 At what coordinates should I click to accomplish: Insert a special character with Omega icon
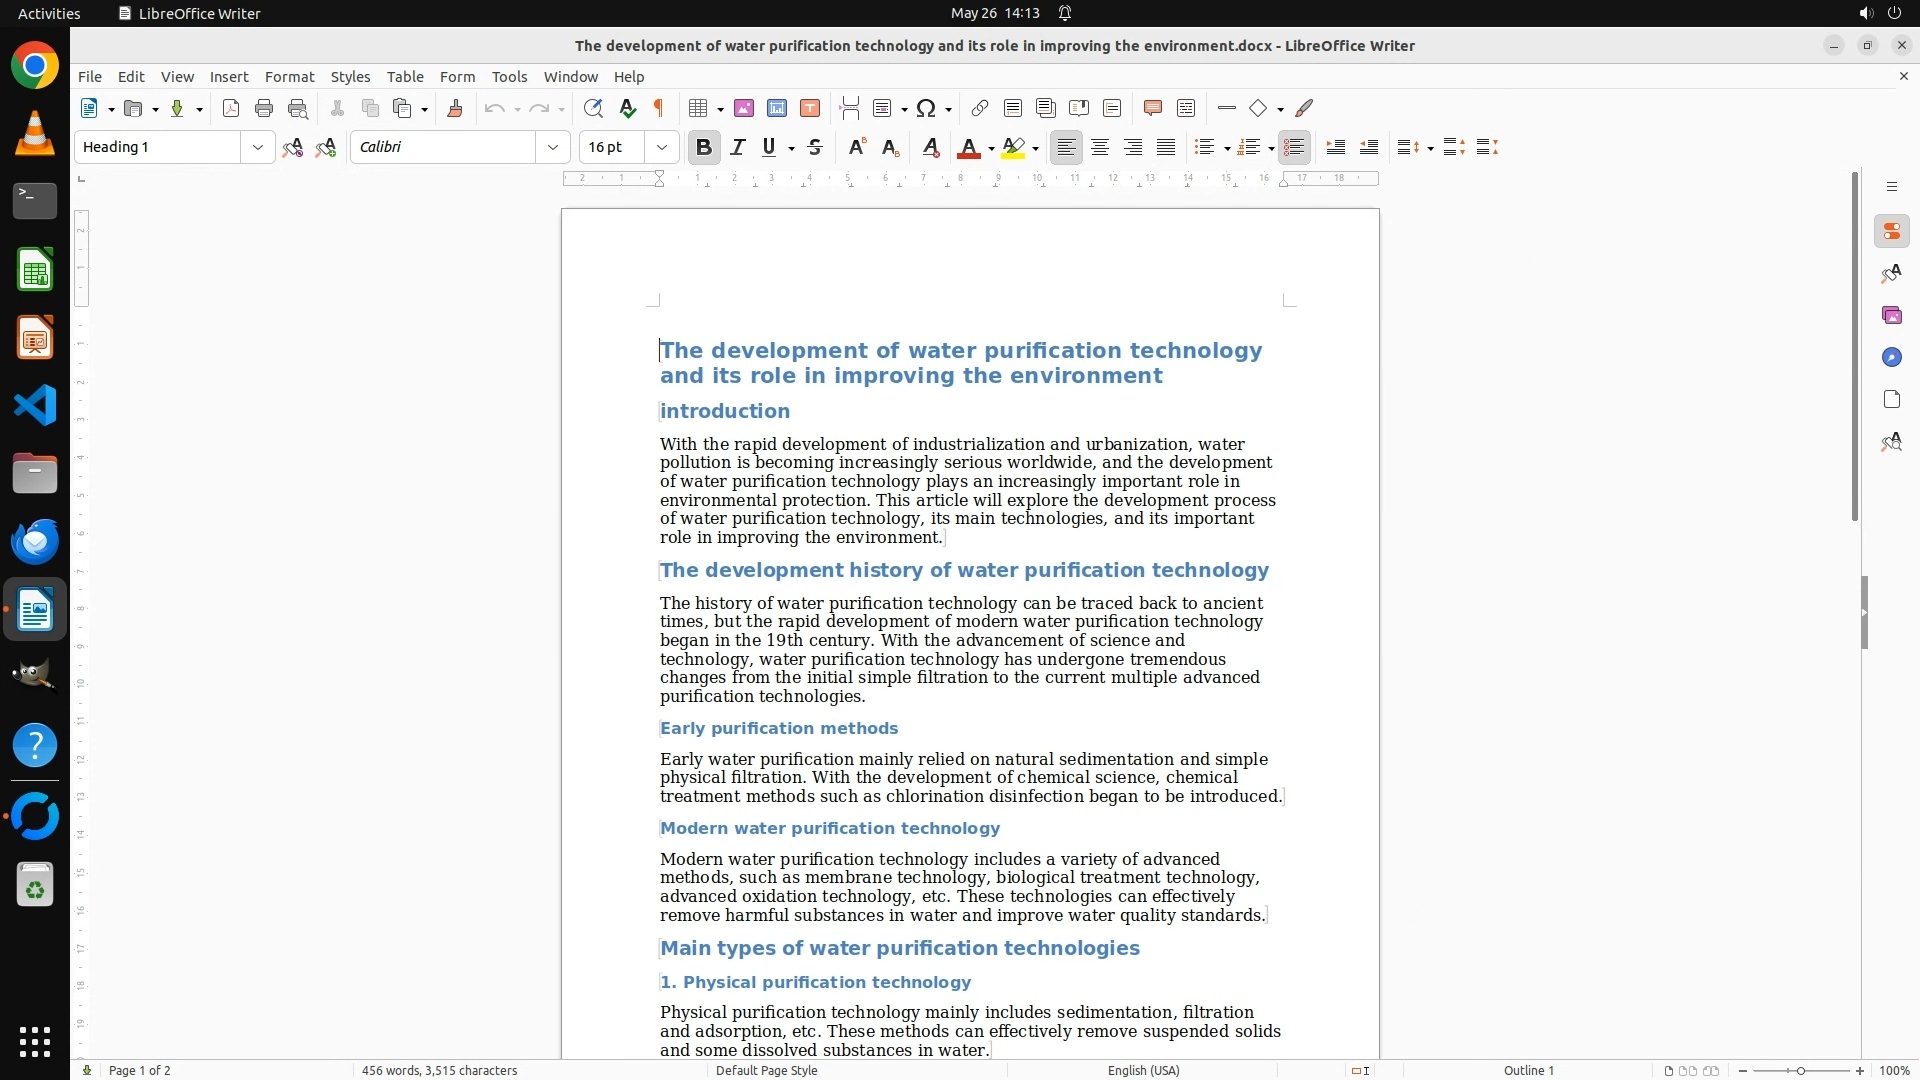pos(926,108)
